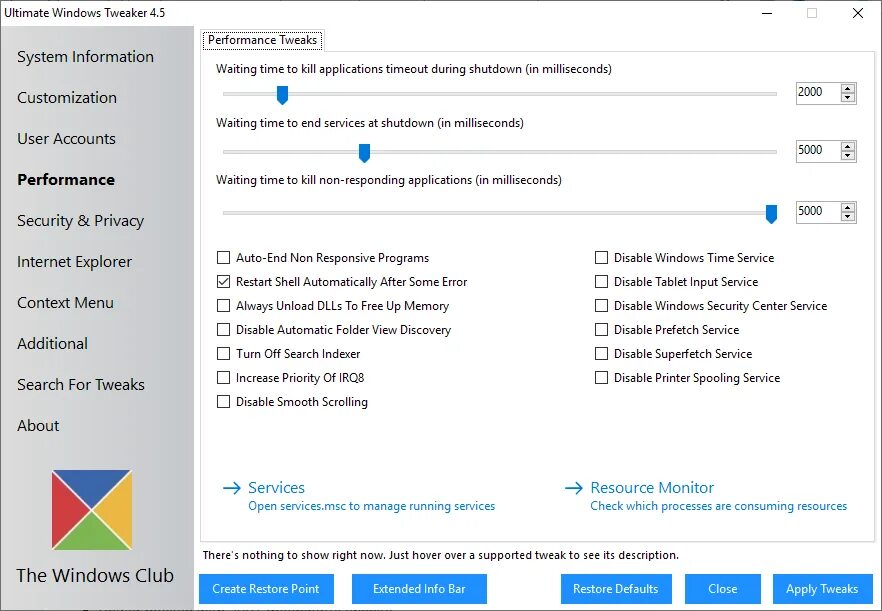
Task: Open Search For Tweaks
Action: coord(81,385)
